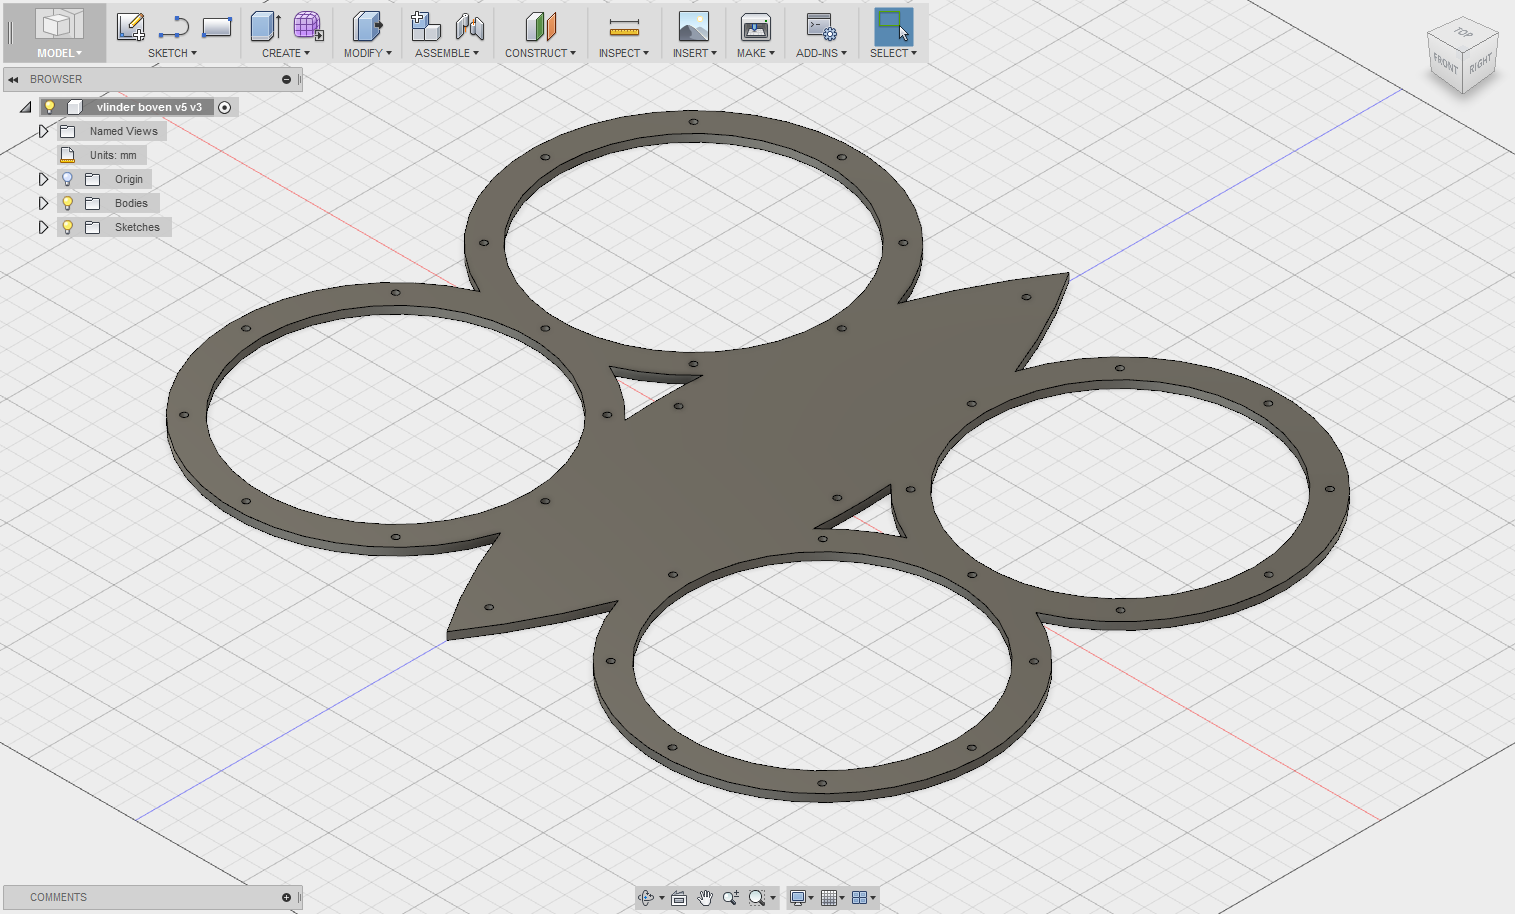Collapse Browser panel with double-arrow button
The height and width of the screenshot is (914, 1515).
(13, 79)
